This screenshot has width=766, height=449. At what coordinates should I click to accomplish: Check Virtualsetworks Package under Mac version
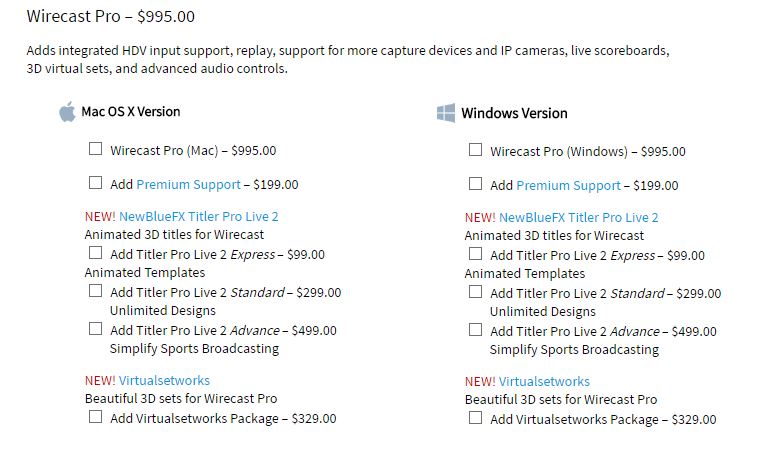coord(96,417)
